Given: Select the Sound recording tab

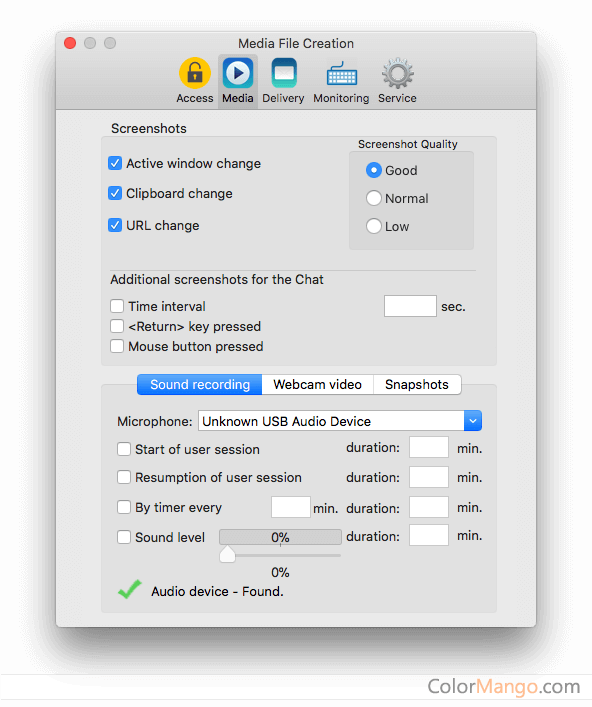Looking at the screenshot, I should pyautogui.click(x=200, y=385).
